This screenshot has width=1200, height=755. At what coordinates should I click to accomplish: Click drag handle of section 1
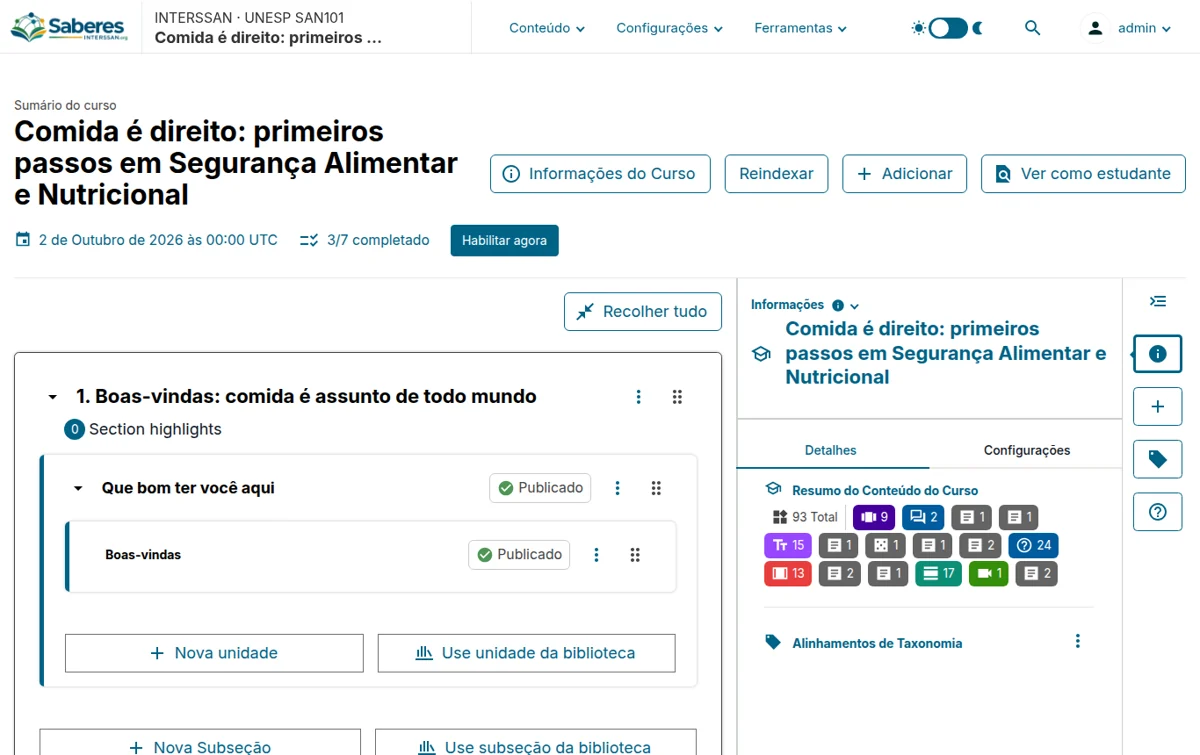tap(677, 397)
